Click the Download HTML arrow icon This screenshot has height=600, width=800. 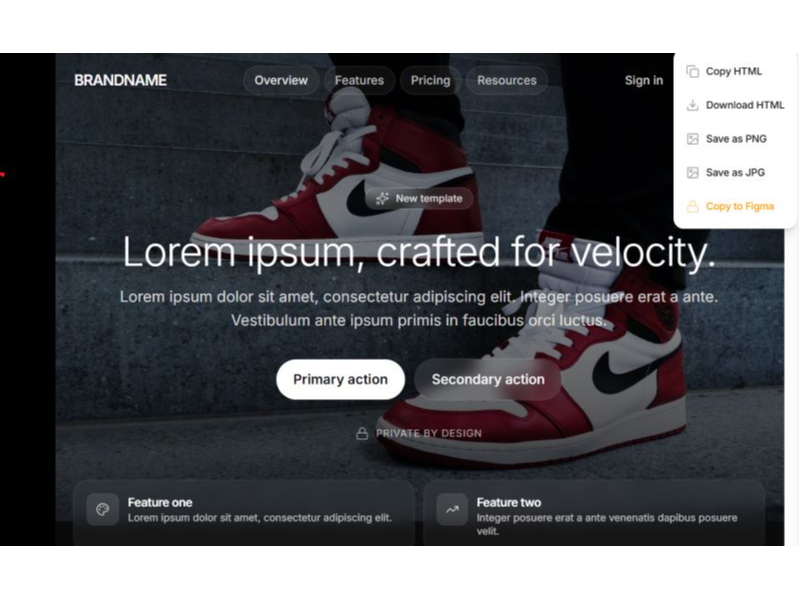click(x=692, y=105)
